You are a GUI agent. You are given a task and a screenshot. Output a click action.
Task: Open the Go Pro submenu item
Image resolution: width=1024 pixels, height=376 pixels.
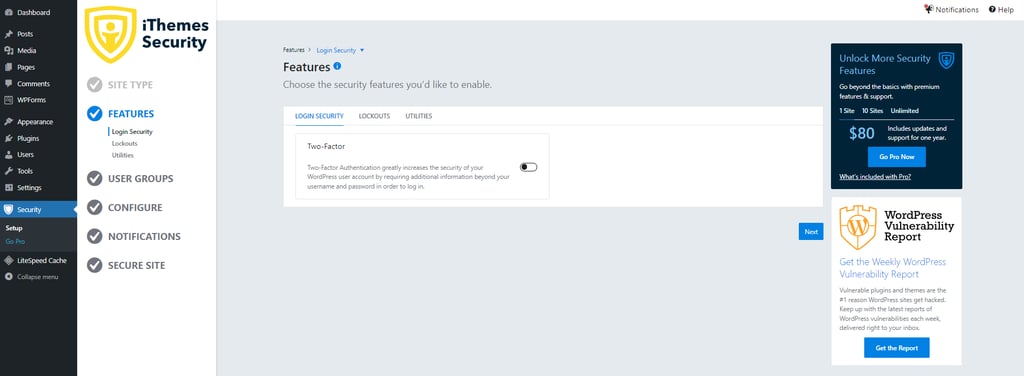click(x=15, y=242)
